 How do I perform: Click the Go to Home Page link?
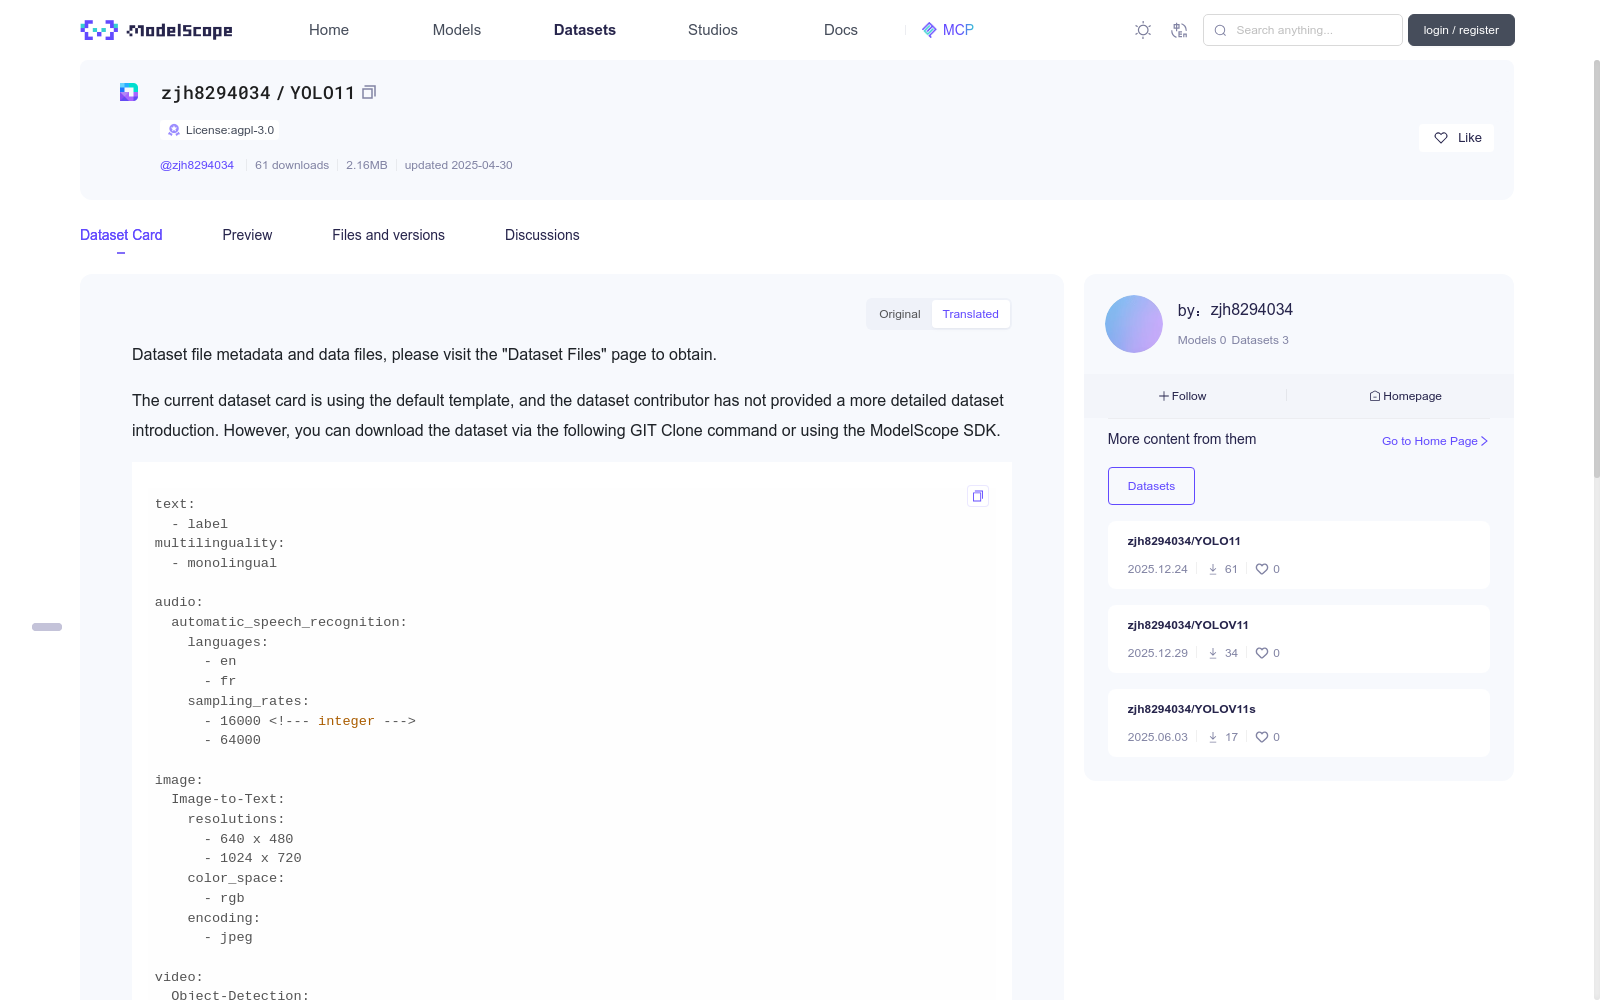(x=1435, y=441)
